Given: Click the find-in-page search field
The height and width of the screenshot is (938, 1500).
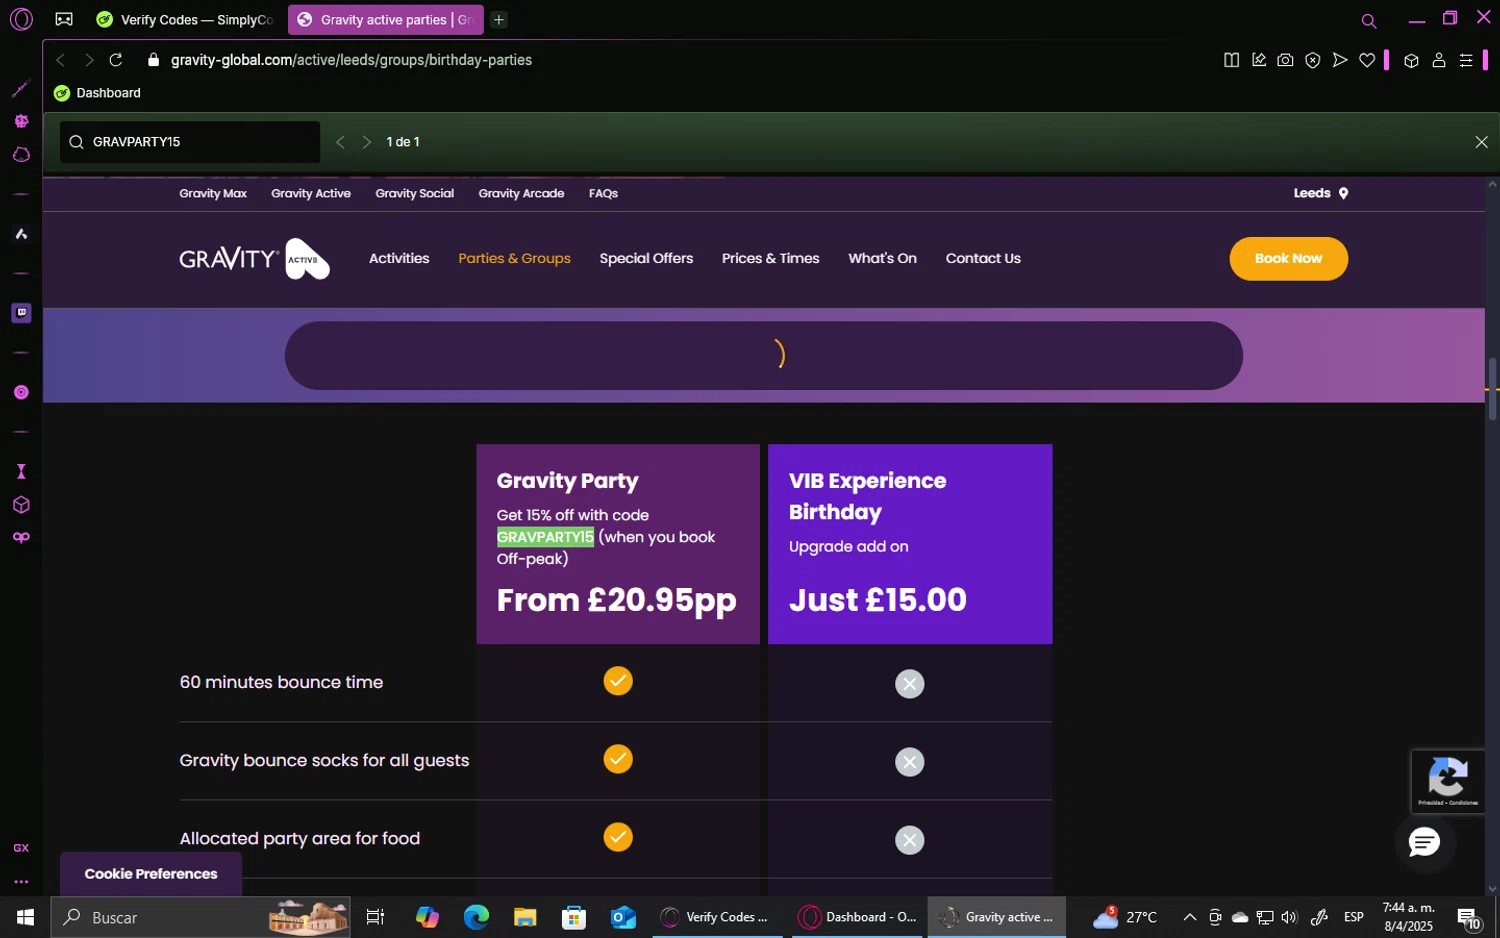Looking at the screenshot, I should (x=190, y=142).
